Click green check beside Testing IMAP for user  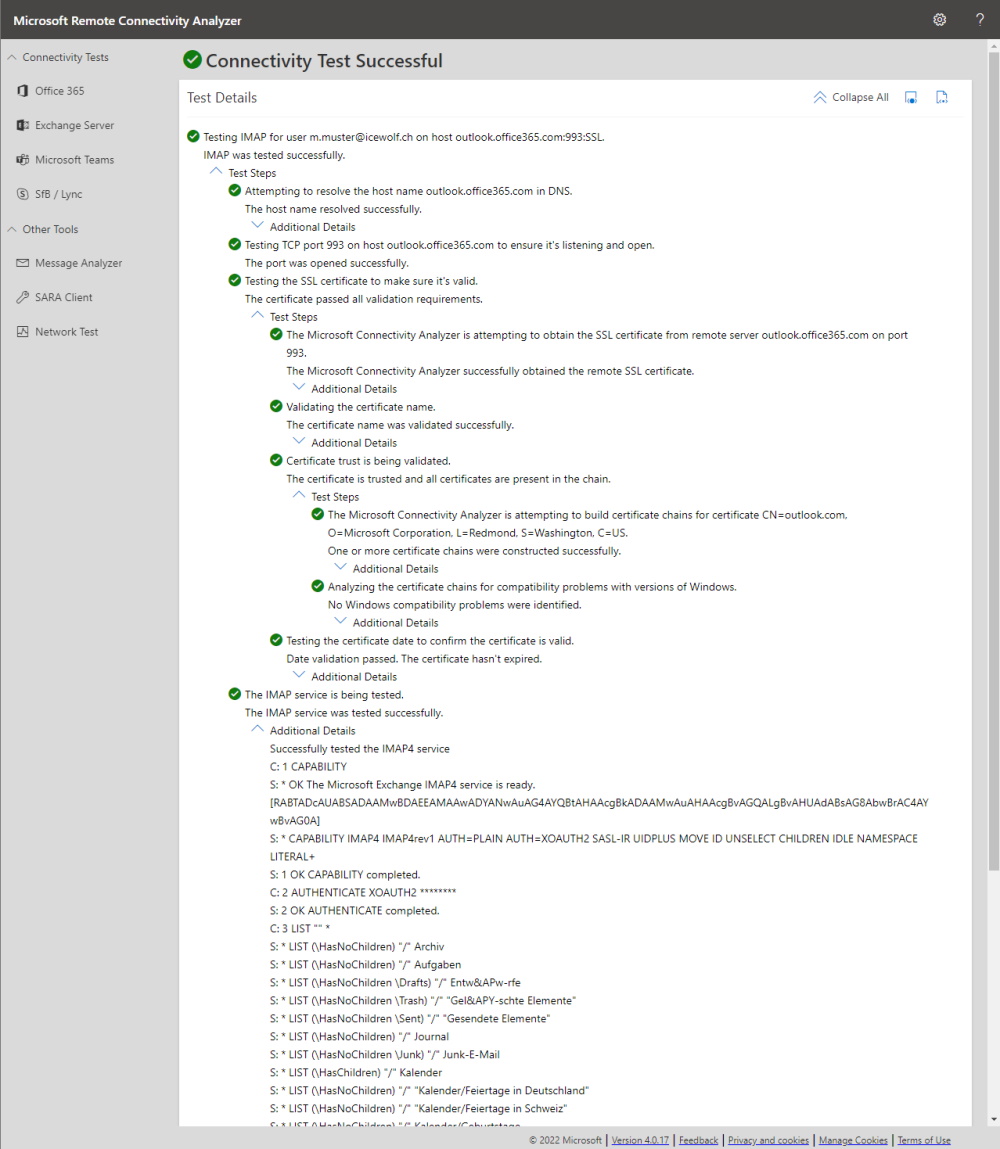pos(193,136)
